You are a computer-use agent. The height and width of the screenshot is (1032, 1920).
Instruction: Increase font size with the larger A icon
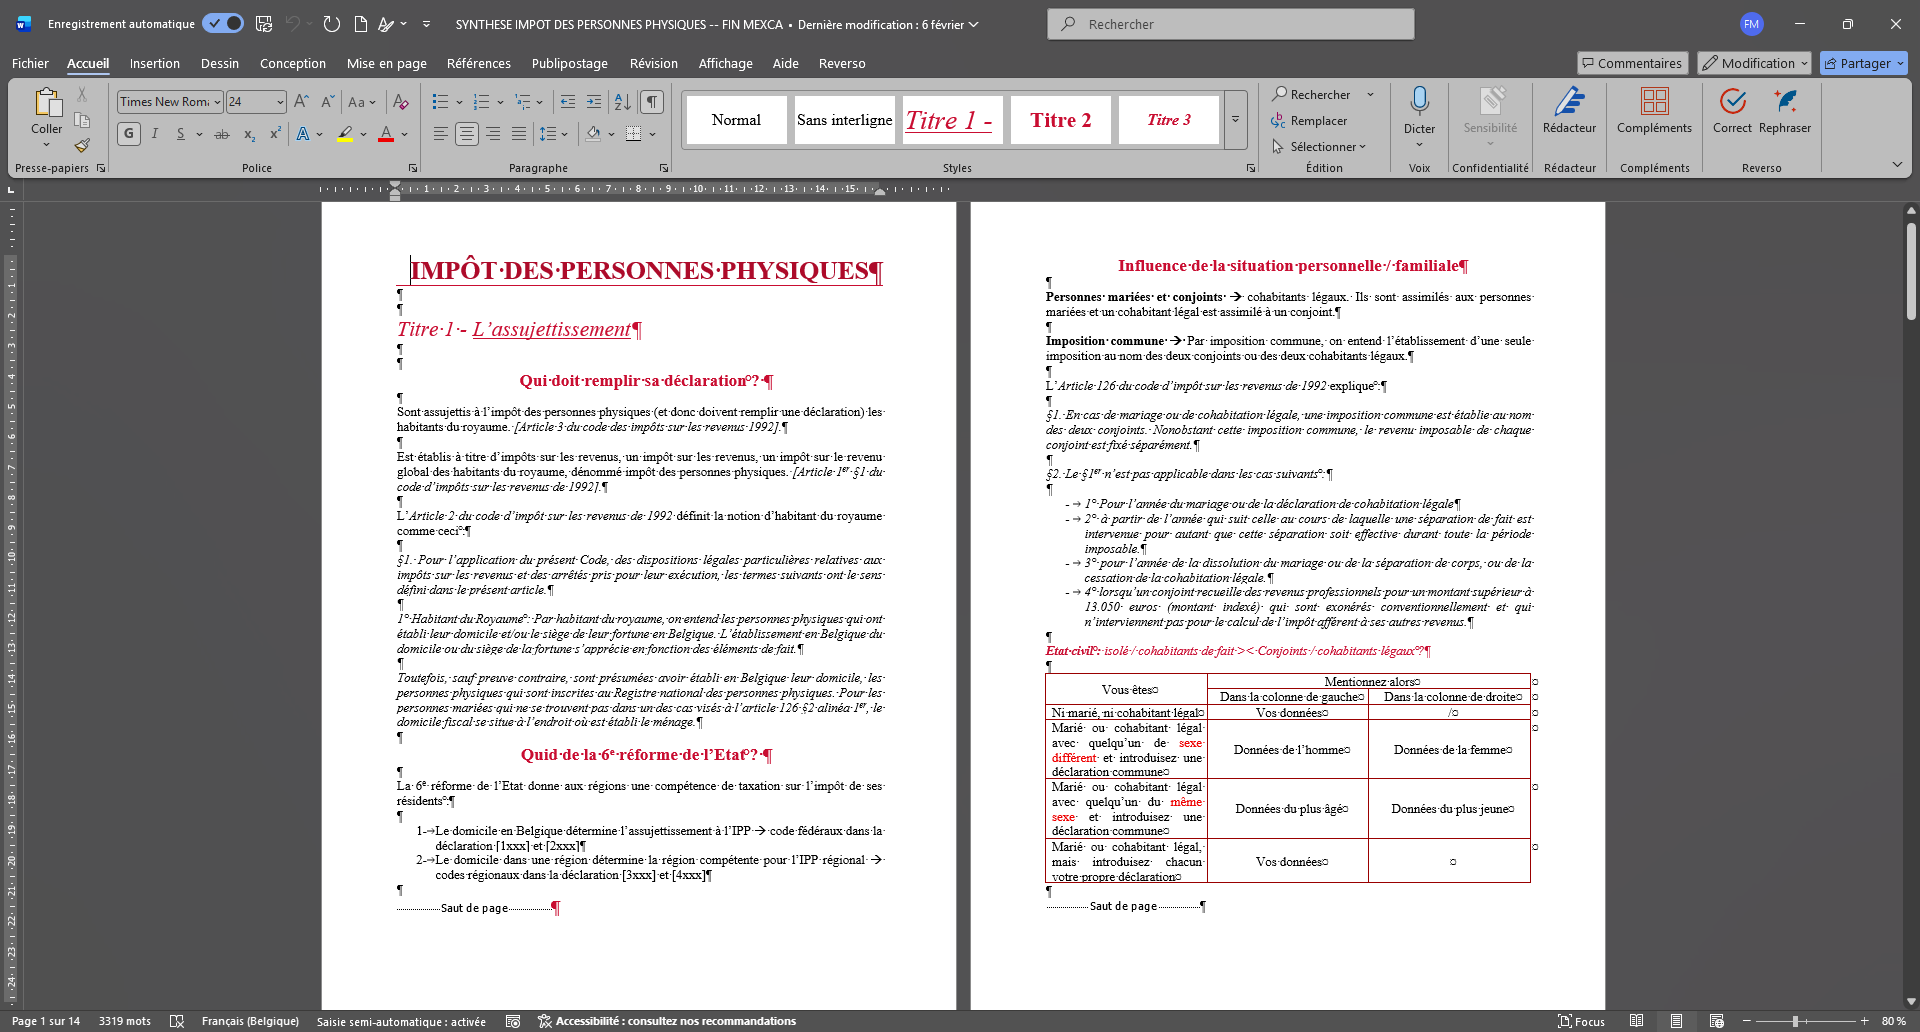[x=301, y=102]
